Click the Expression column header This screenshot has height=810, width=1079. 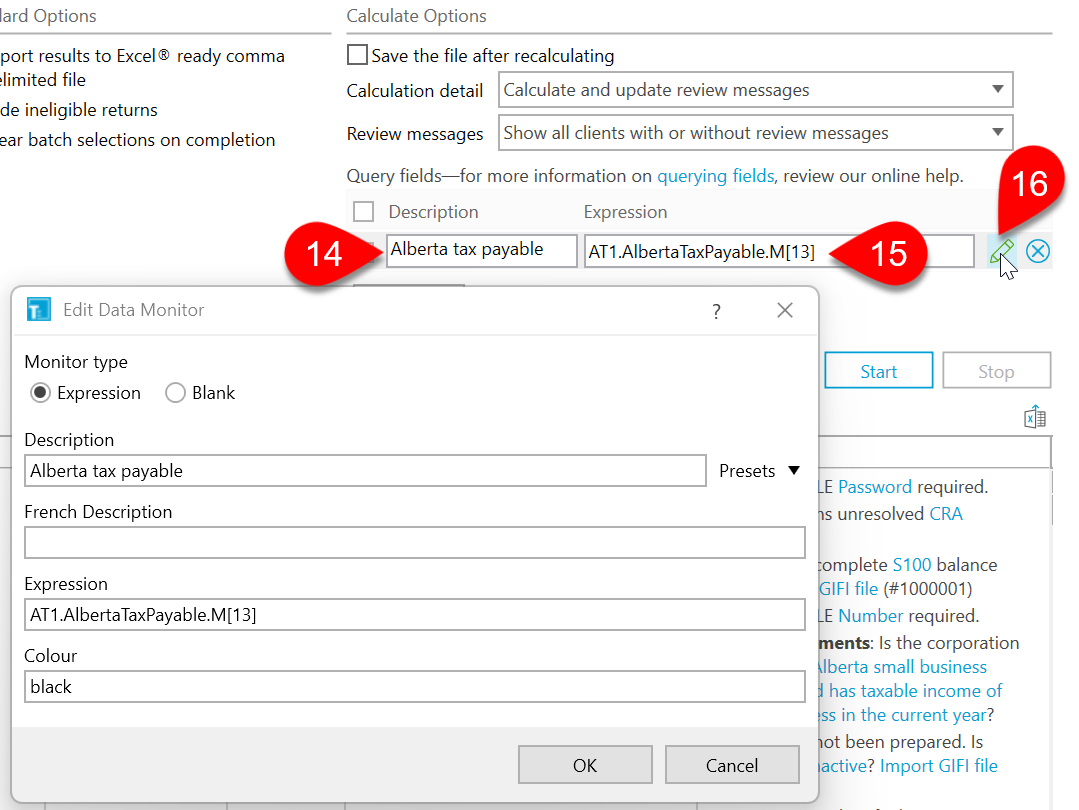coord(626,212)
